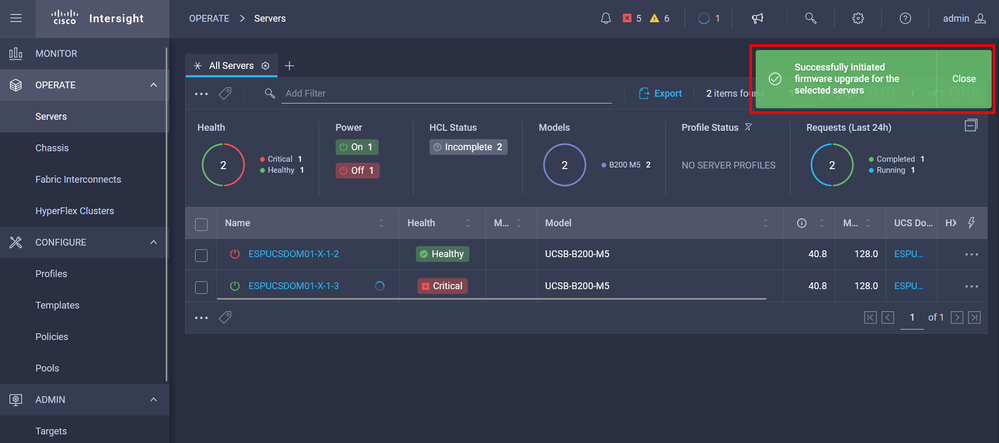Filter by Power On servers
999x443 pixels.
[357, 147]
